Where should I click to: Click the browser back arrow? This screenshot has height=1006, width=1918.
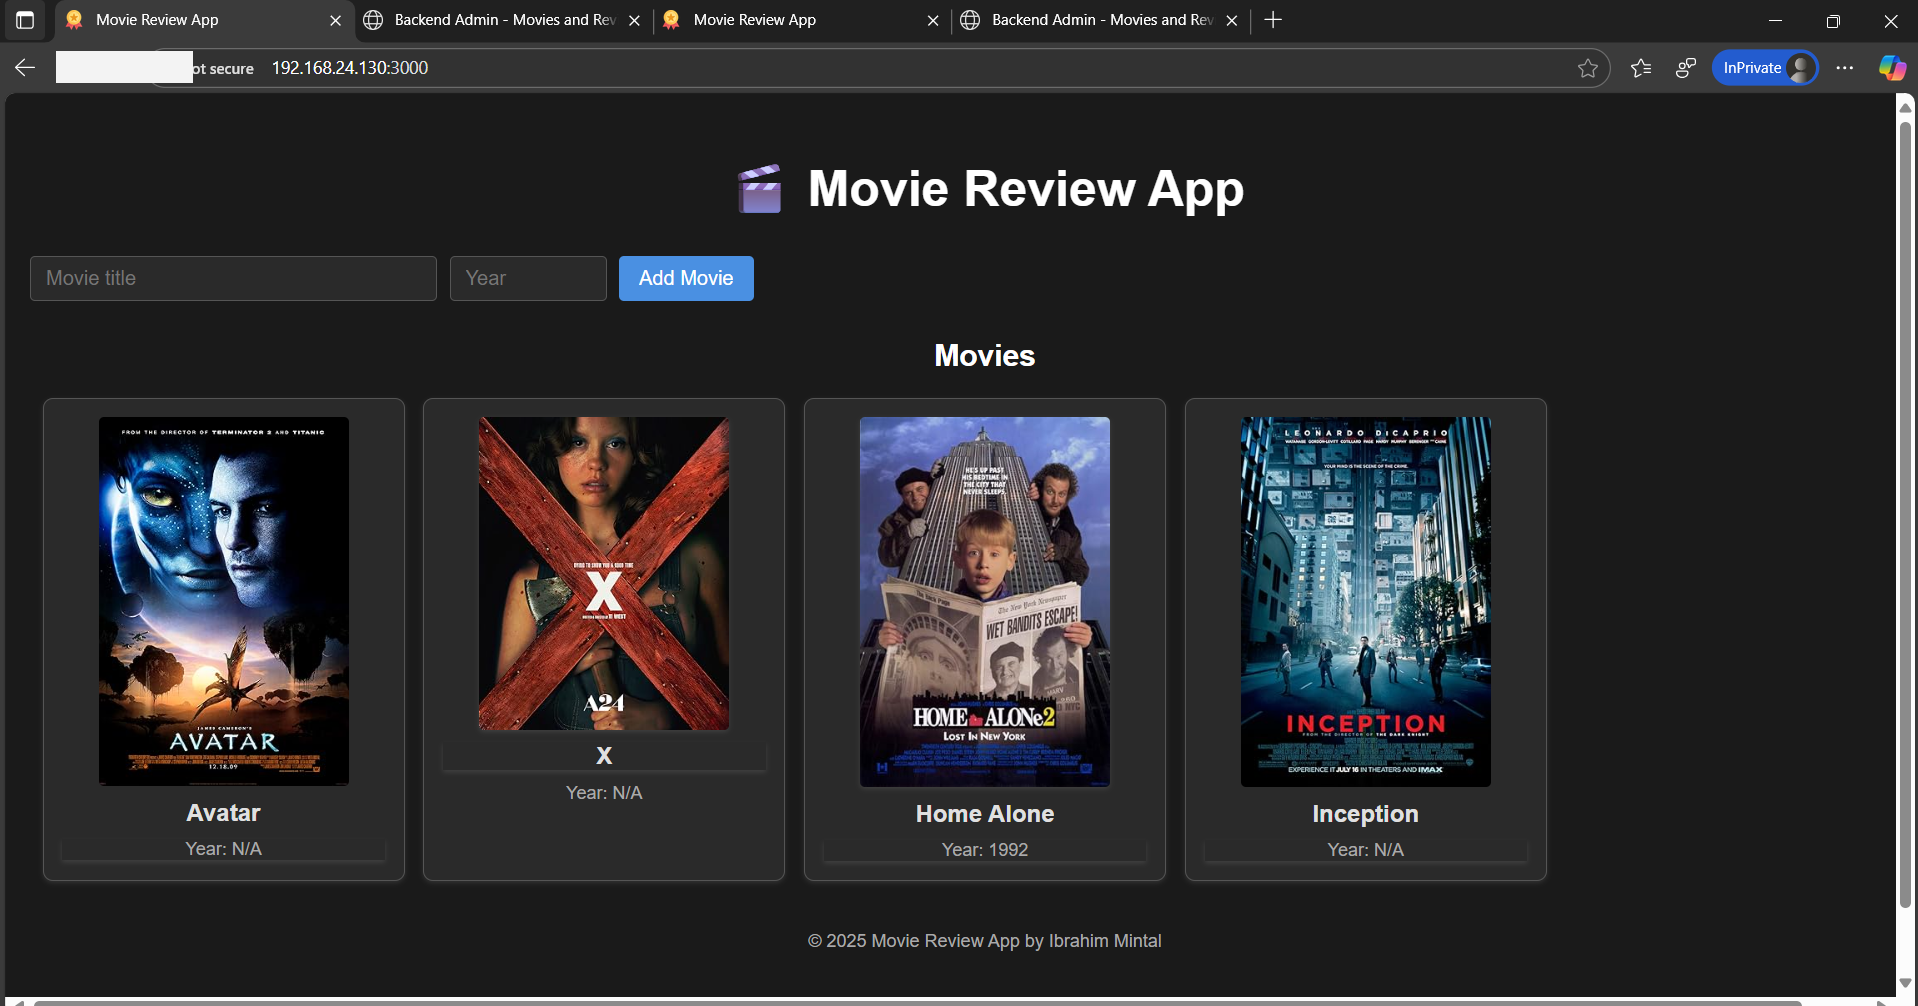[x=25, y=68]
